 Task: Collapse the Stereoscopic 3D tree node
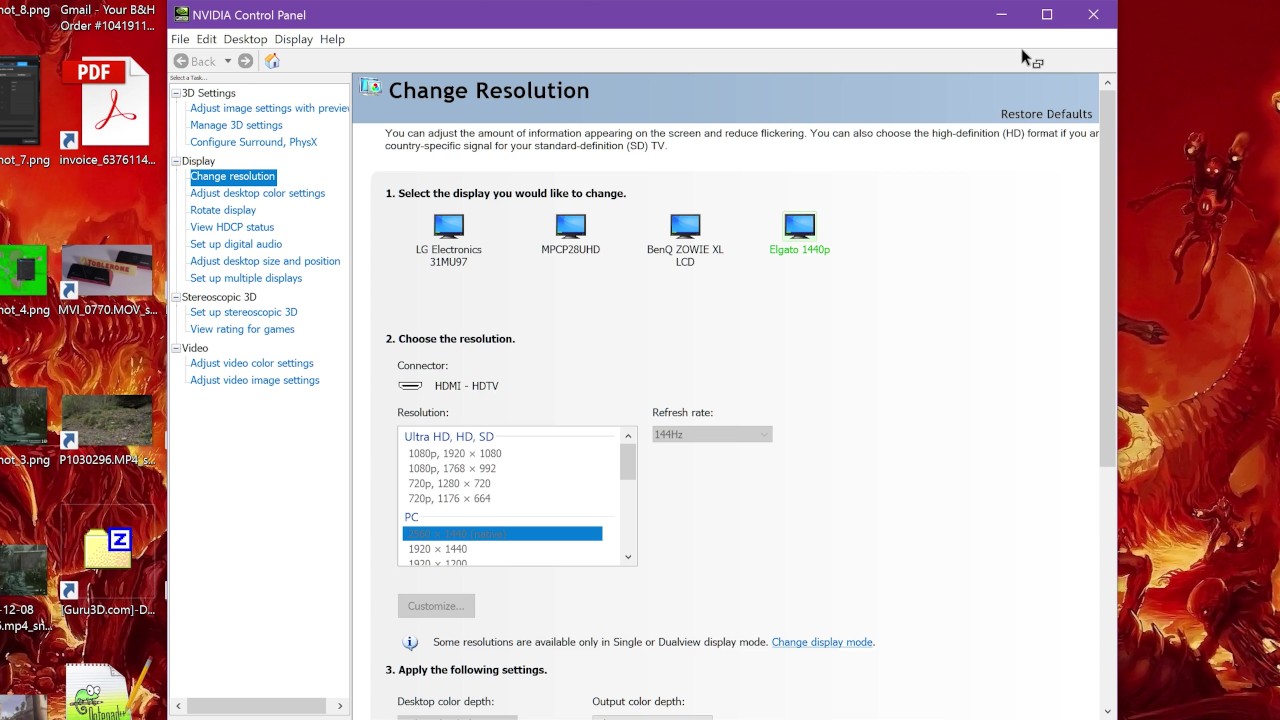[x=176, y=297]
